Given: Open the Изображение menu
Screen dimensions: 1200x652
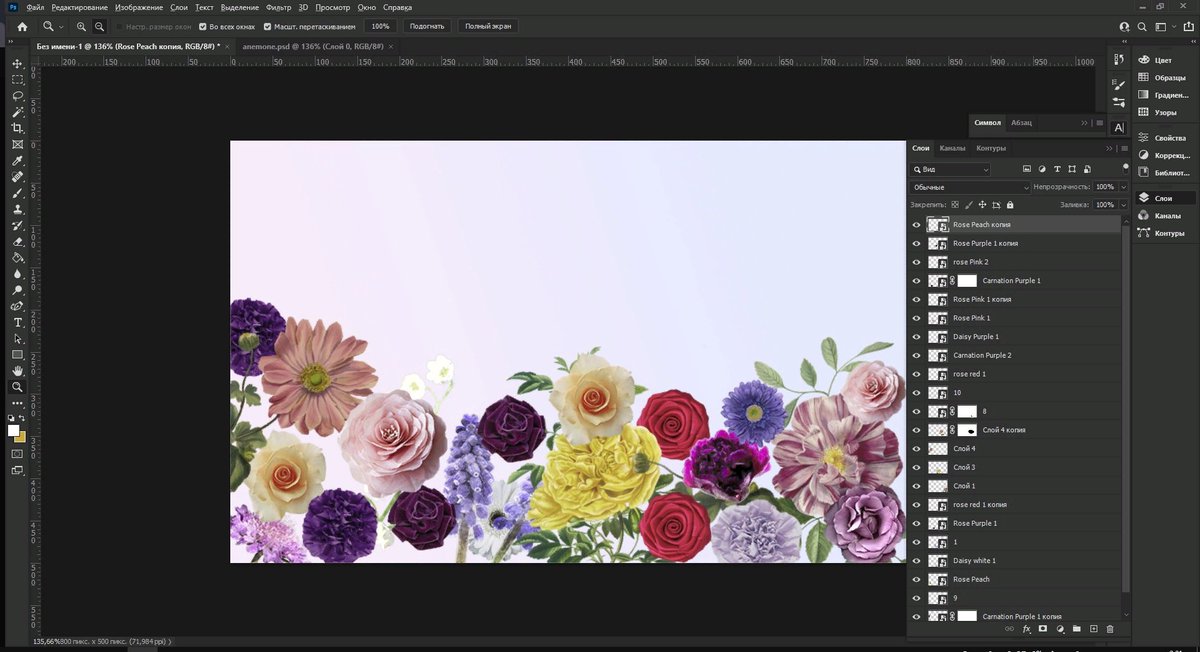Looking at the screenshot, I should (x=140, y=7).
